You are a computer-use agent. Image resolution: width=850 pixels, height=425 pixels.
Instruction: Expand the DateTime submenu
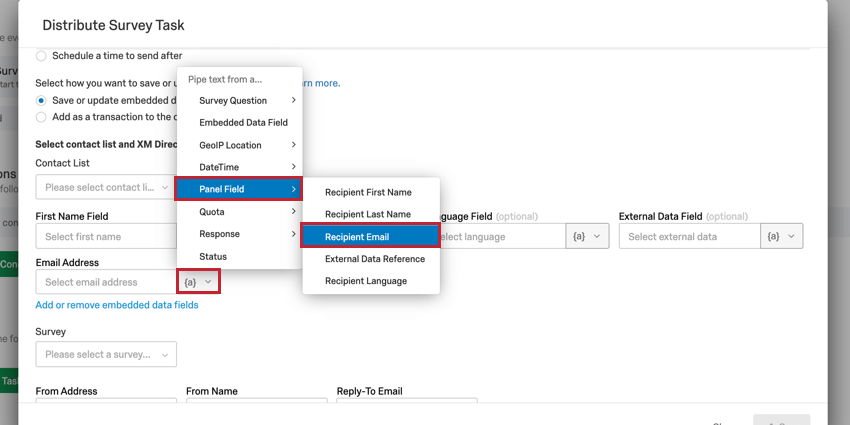240,166
